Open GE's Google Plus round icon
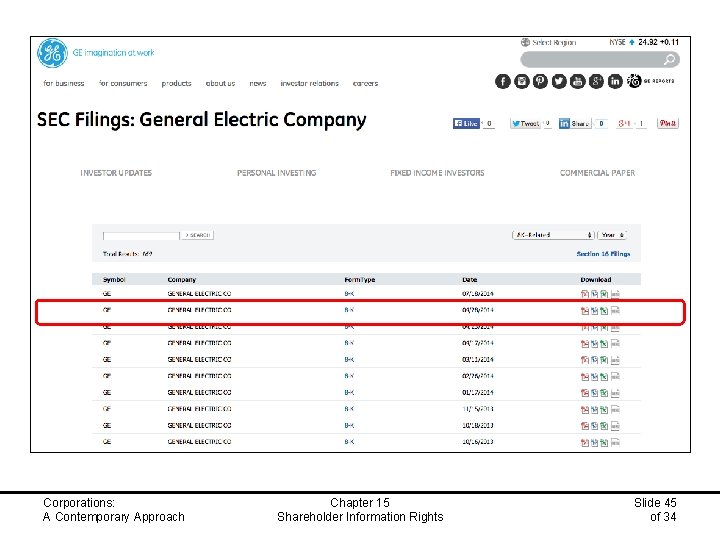Viewport: 720px width, 540px height. (596, 81)
